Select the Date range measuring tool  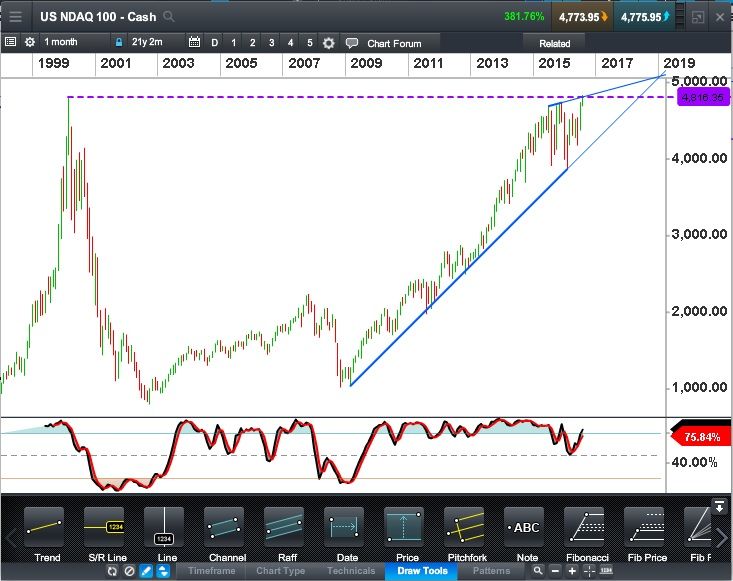(344, 527)
